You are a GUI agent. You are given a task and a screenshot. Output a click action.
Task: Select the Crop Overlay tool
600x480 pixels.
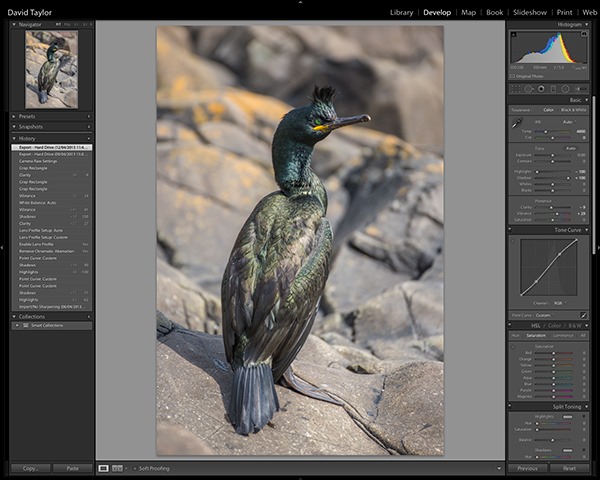[x=516, y=88]
